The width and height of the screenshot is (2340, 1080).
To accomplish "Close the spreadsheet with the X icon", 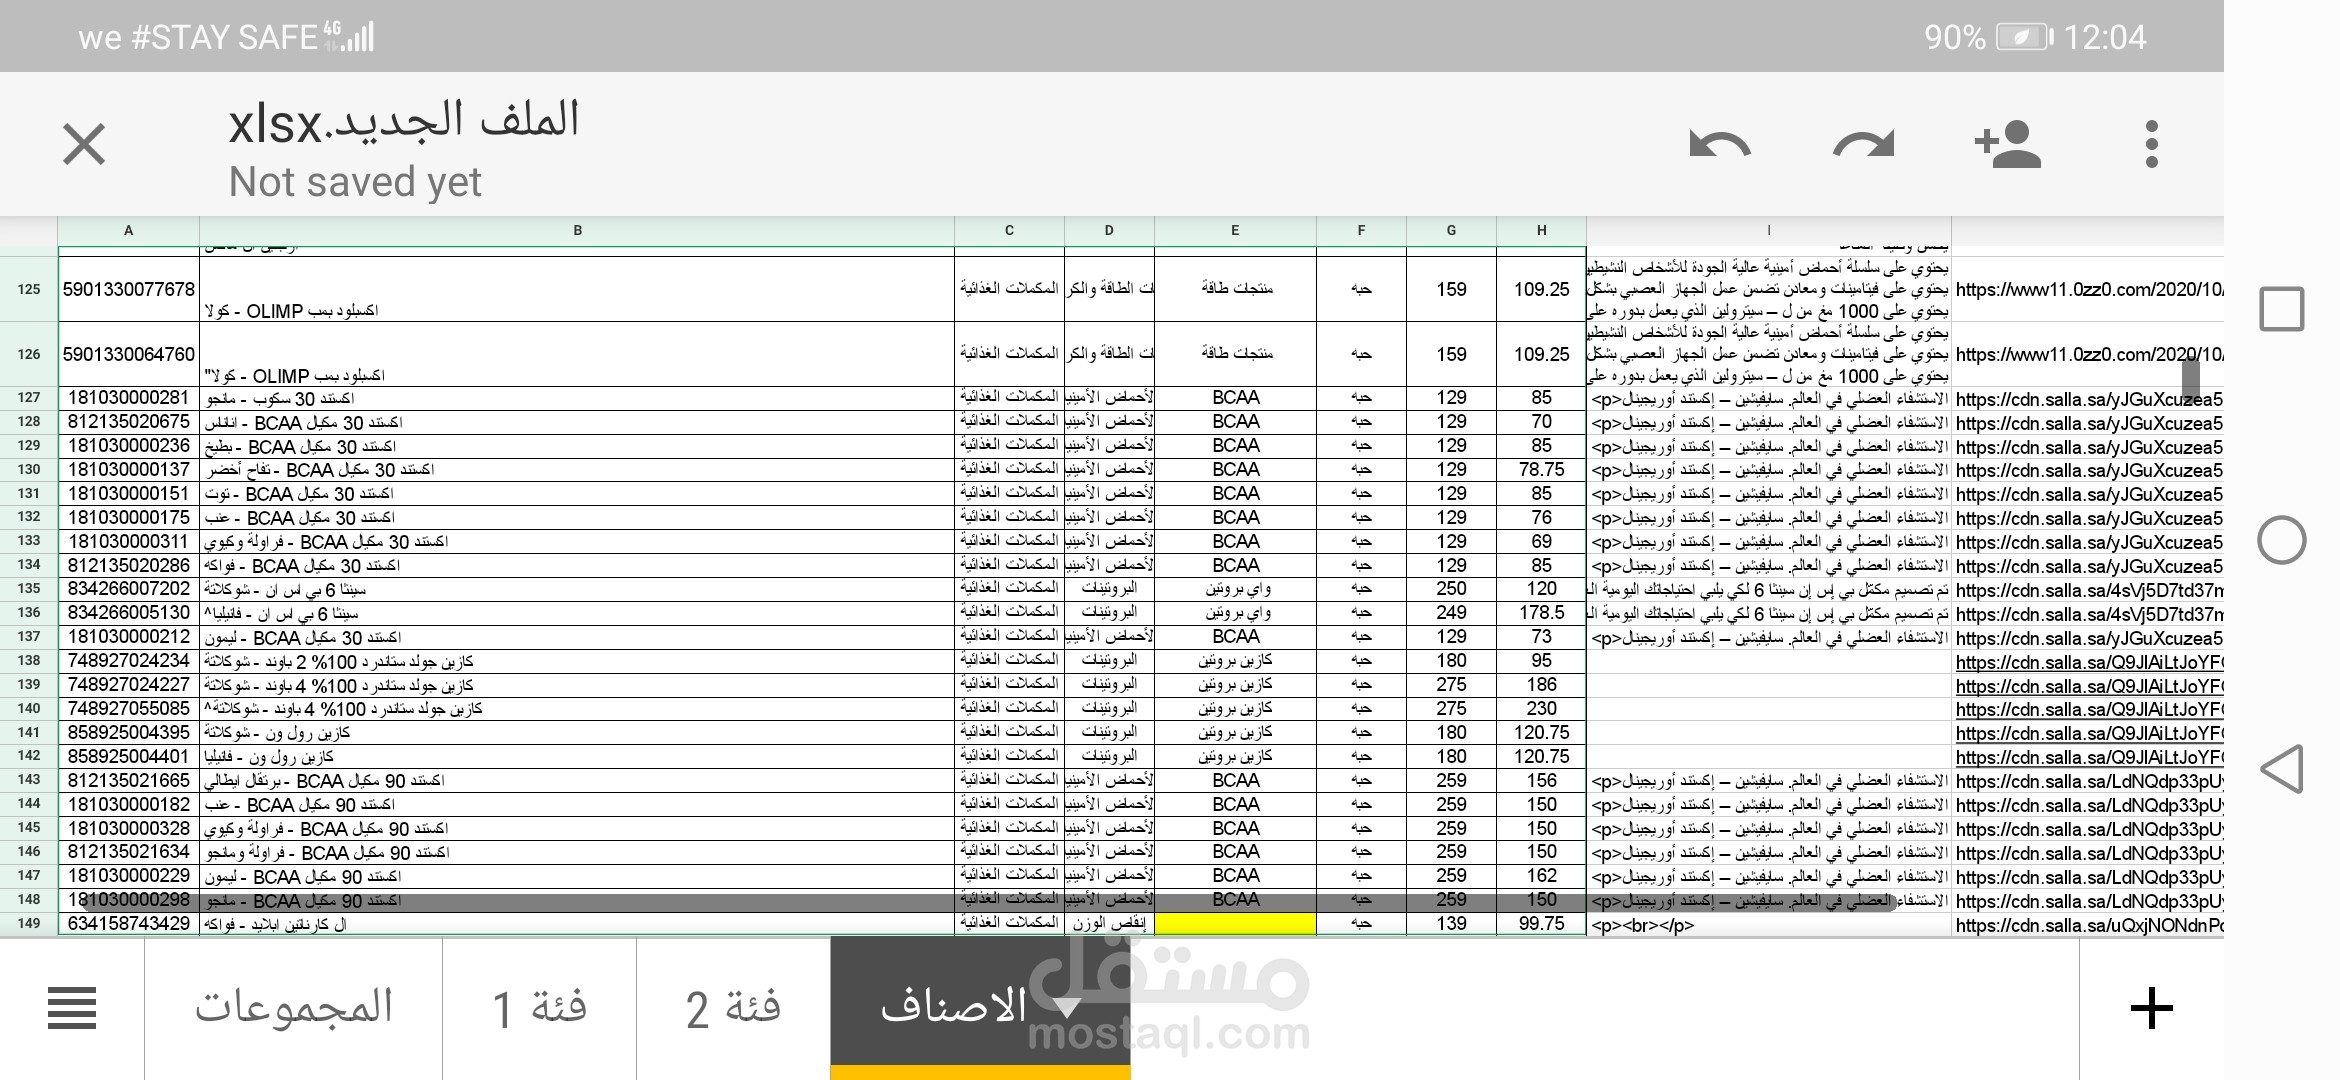I will (84, 144).
